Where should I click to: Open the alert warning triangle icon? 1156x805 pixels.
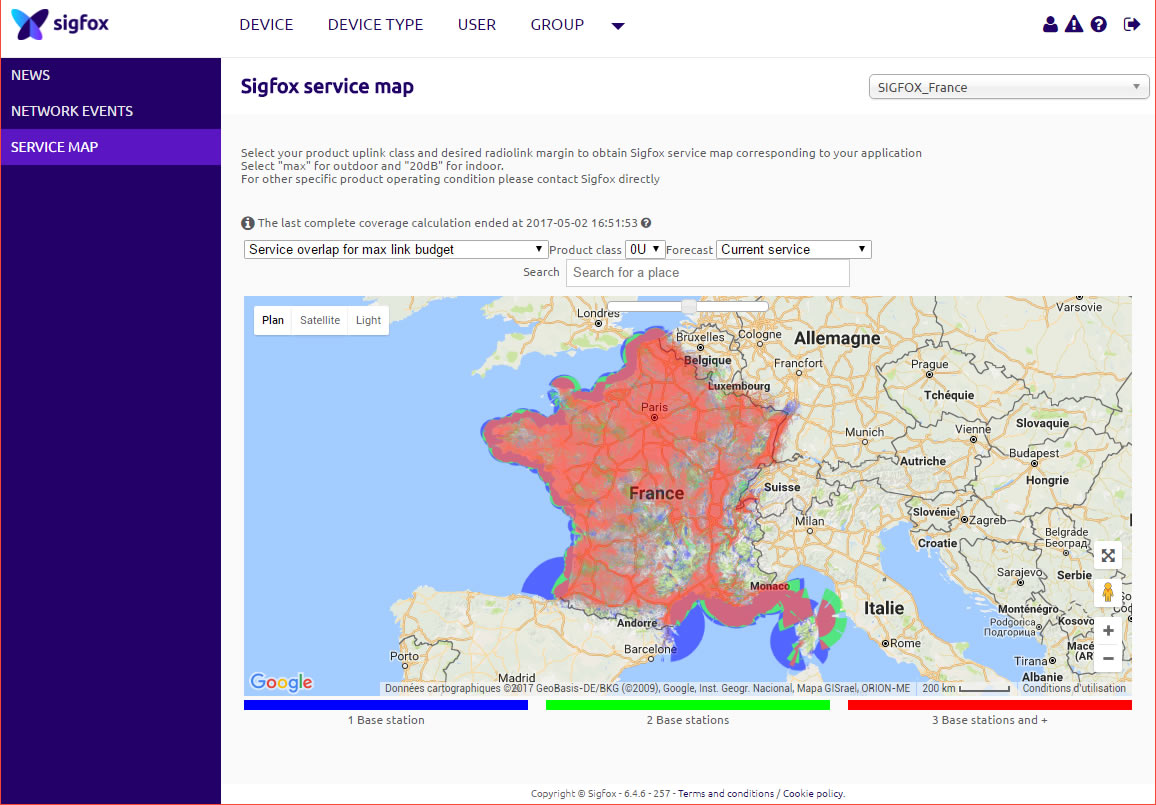pos(1074,24)
